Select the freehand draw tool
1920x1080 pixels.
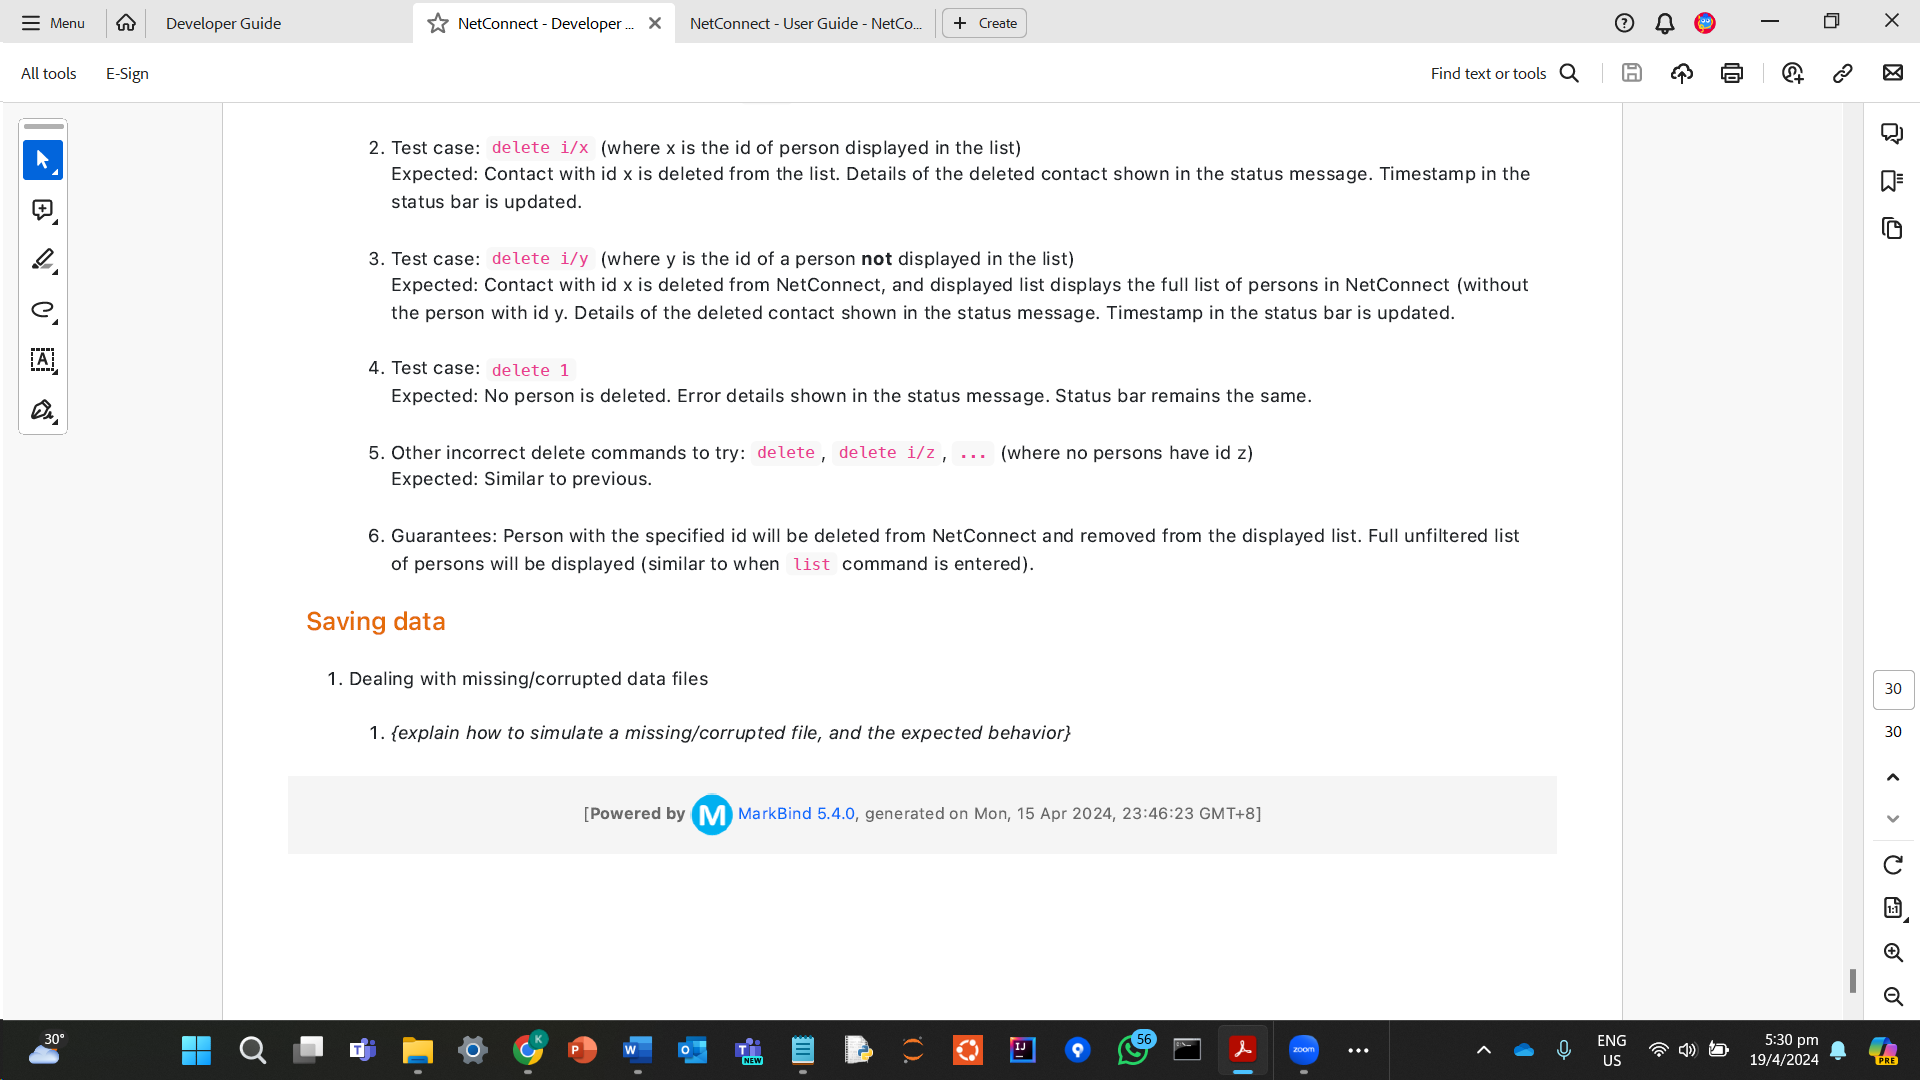(42, 310)
